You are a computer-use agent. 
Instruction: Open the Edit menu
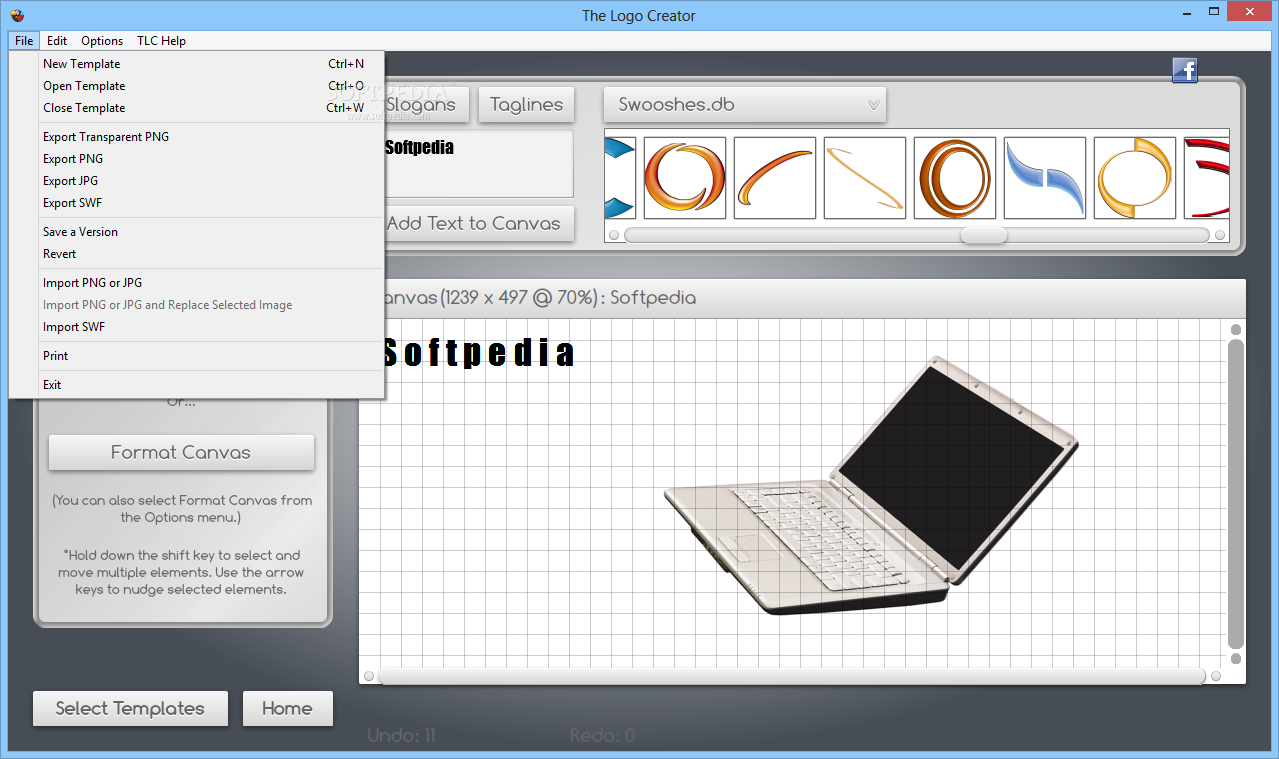tap(57, 41)
